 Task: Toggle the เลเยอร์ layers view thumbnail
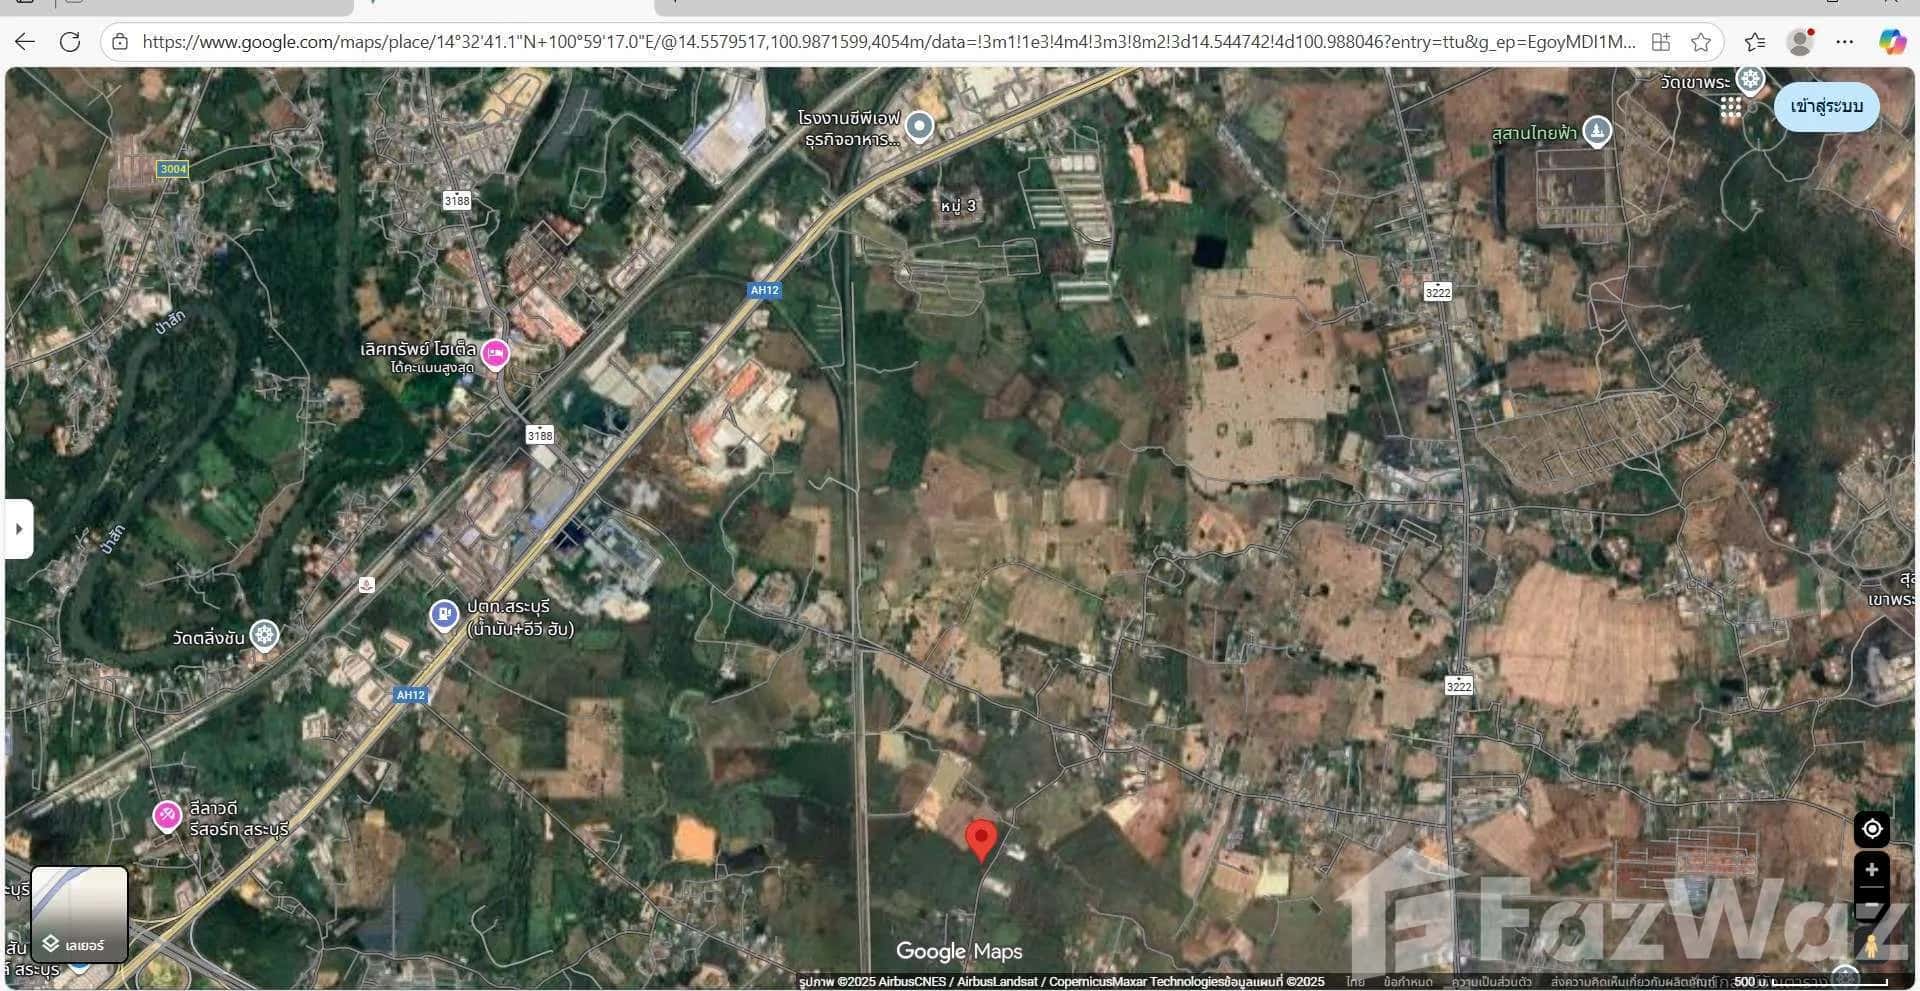pos(80,913)
